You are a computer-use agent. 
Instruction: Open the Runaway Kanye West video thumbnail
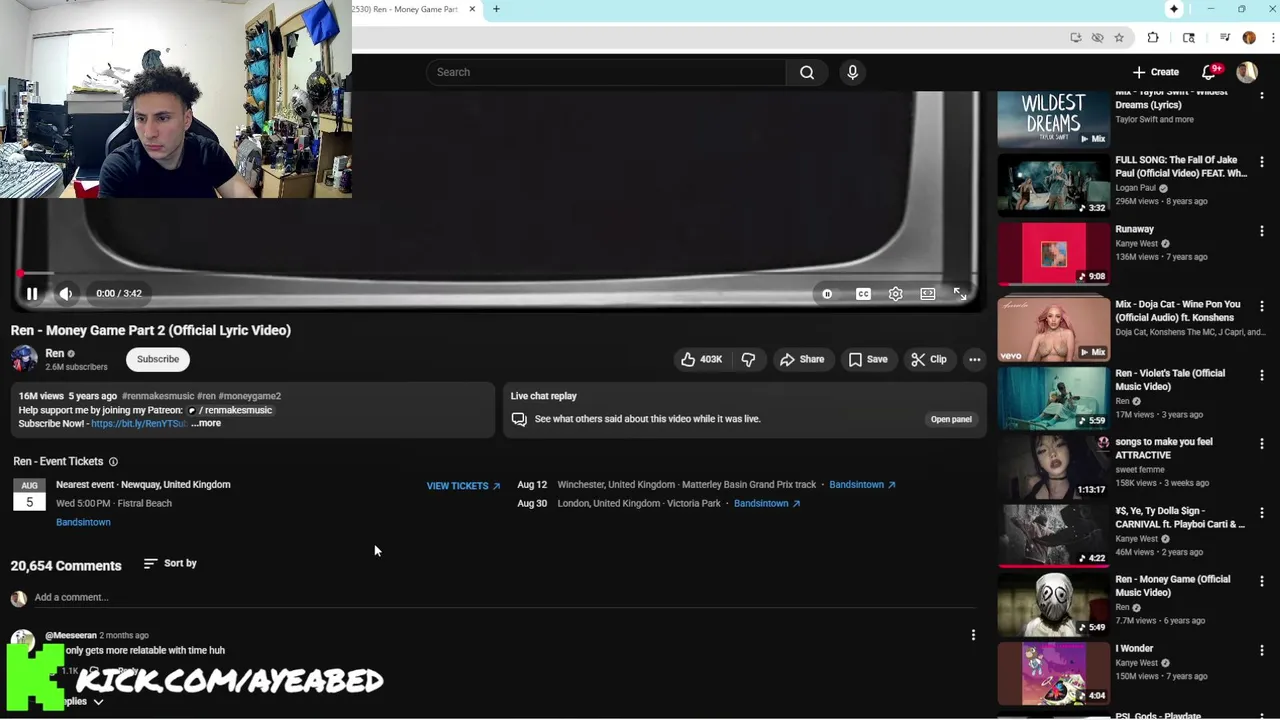pyautogui.click(x=1054, y=254)
